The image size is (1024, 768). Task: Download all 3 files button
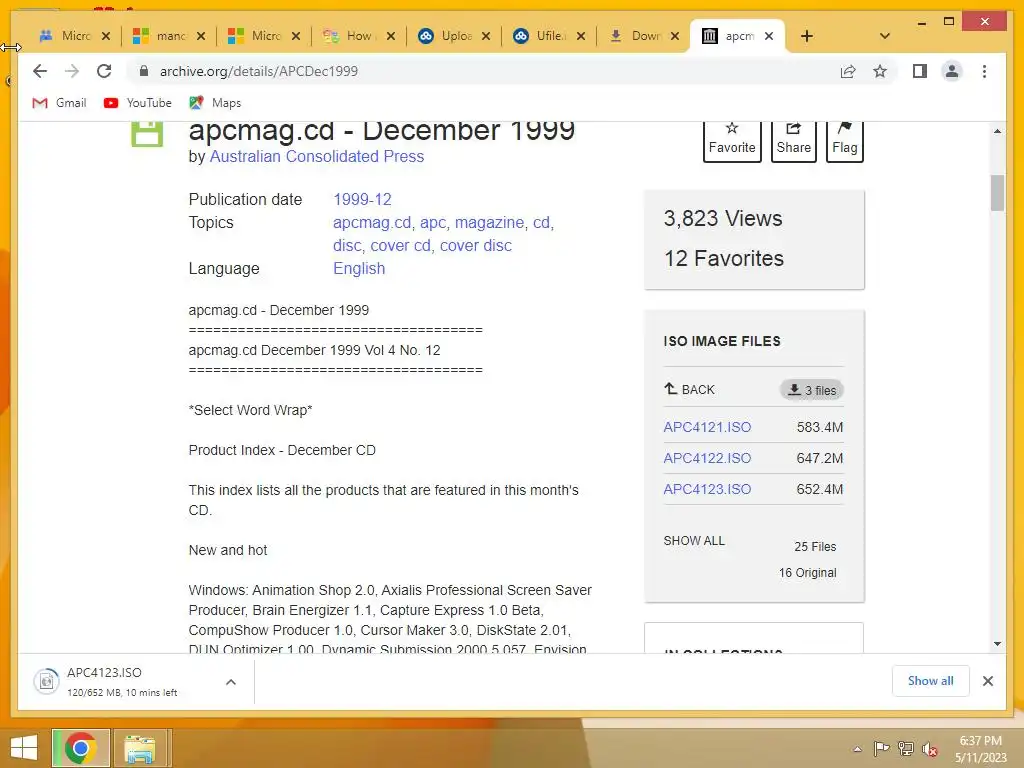tap(812, 390)
